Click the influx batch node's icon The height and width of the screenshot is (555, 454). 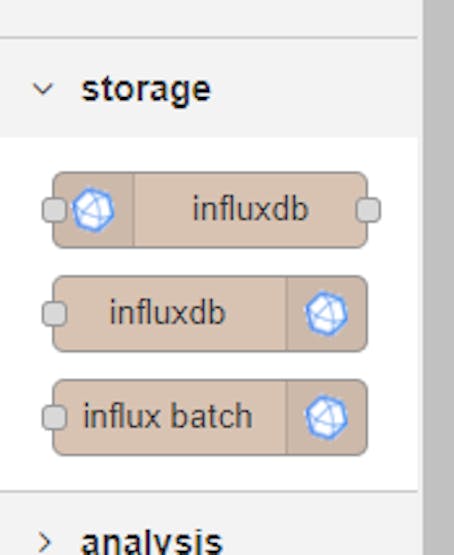[326, 417]
